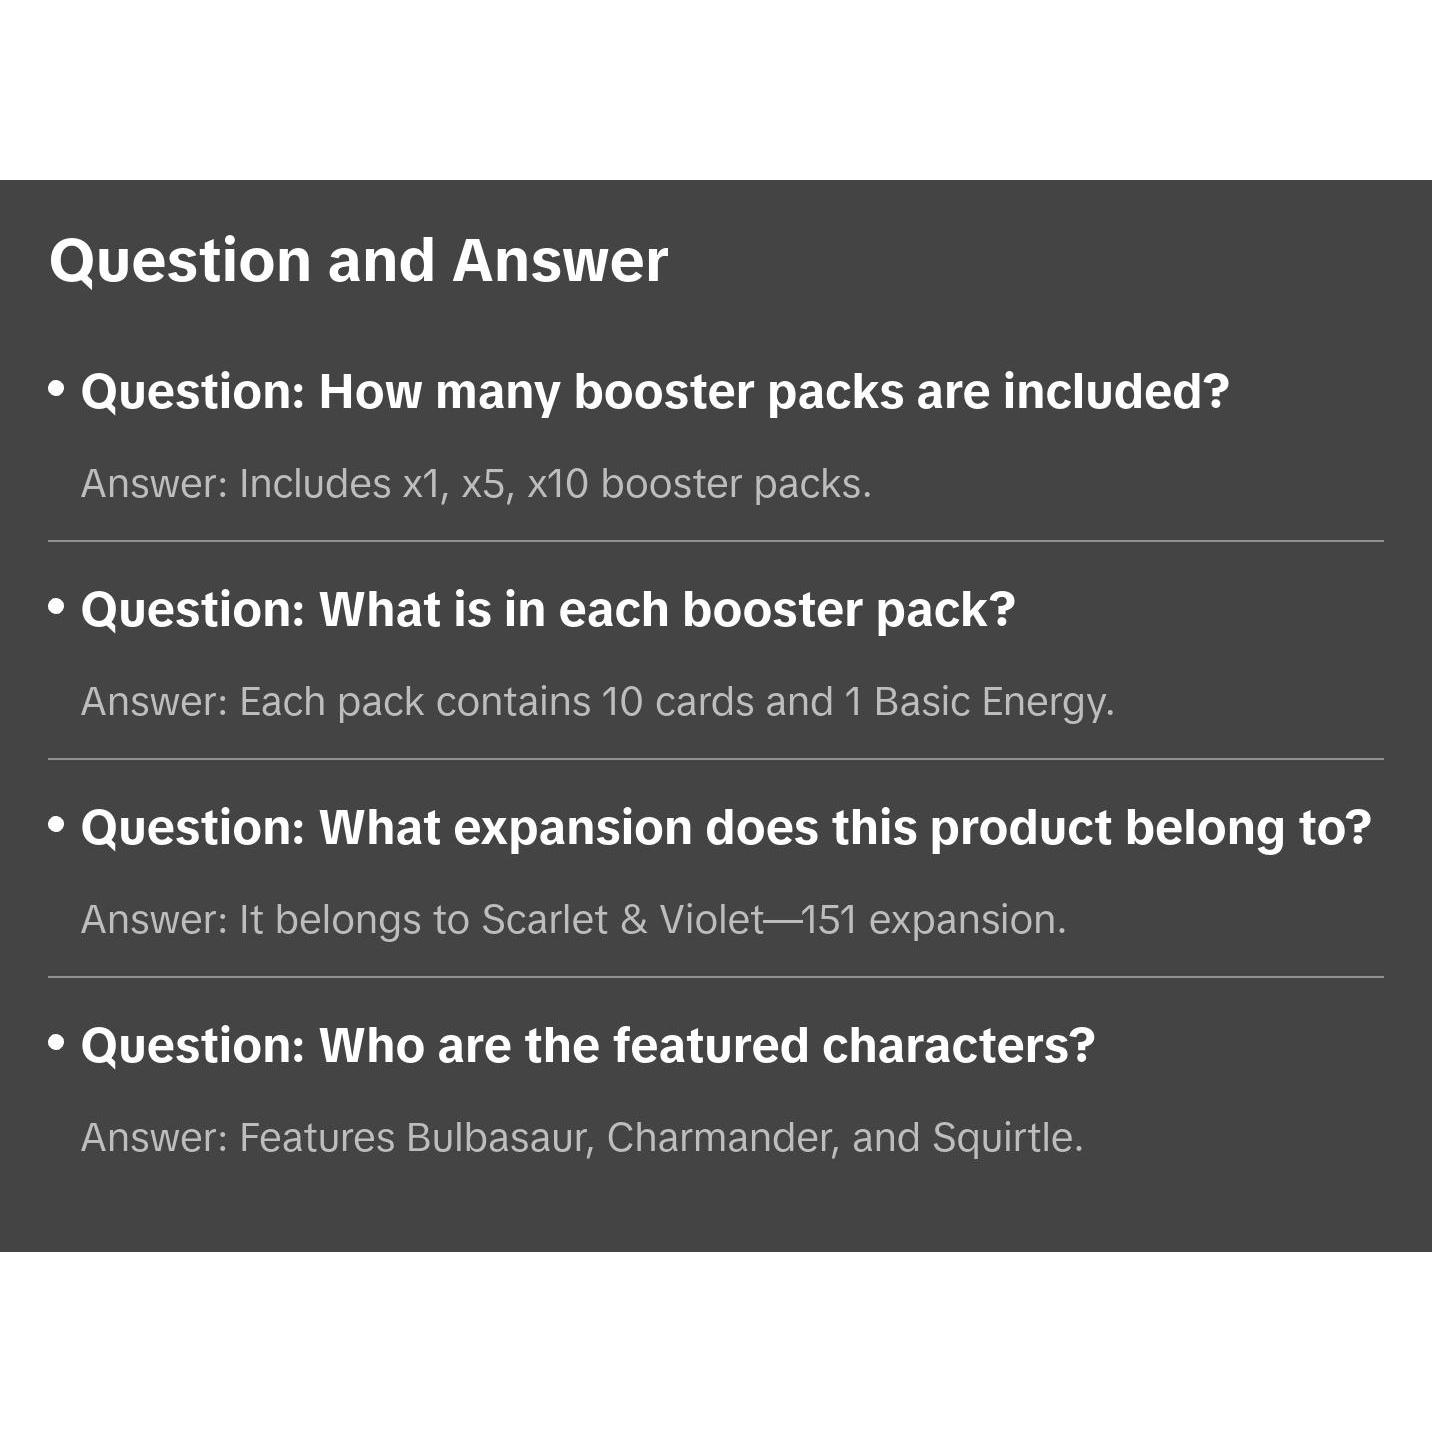
Task: Select the 'What is in each booster pack' question
Action: click(548, 609)
